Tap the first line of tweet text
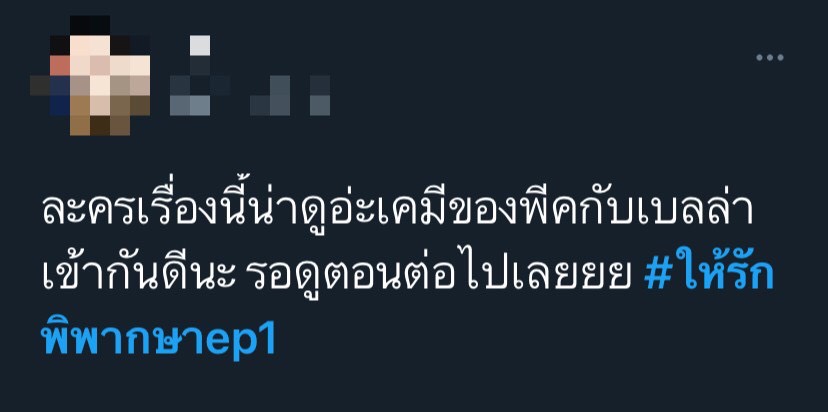This screenshot has height=412, width=828. pos(397,211)
